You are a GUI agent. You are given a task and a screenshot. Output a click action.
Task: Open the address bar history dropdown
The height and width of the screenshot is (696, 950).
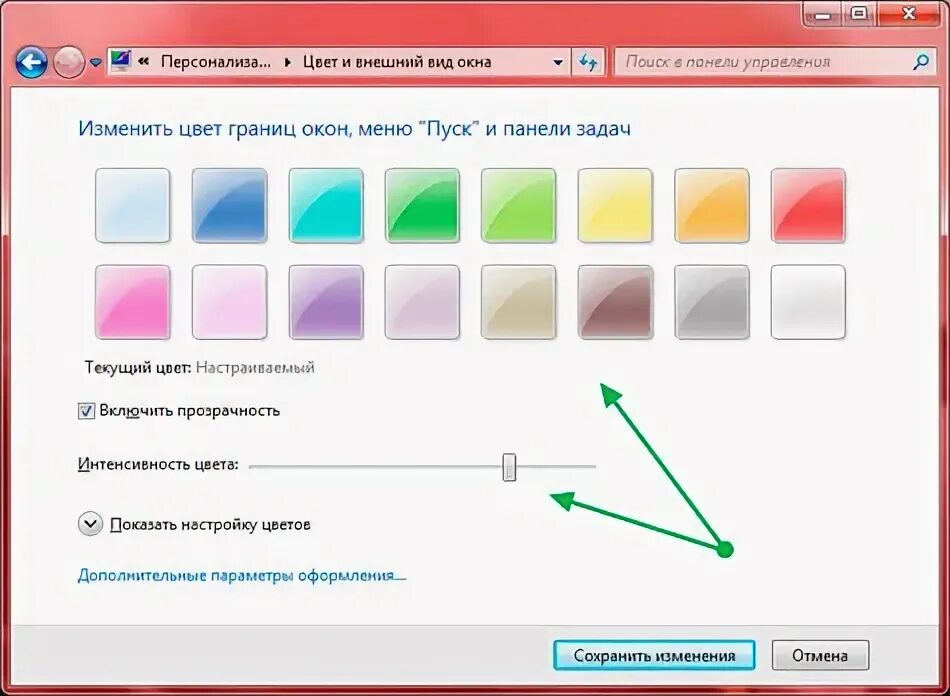558,62
